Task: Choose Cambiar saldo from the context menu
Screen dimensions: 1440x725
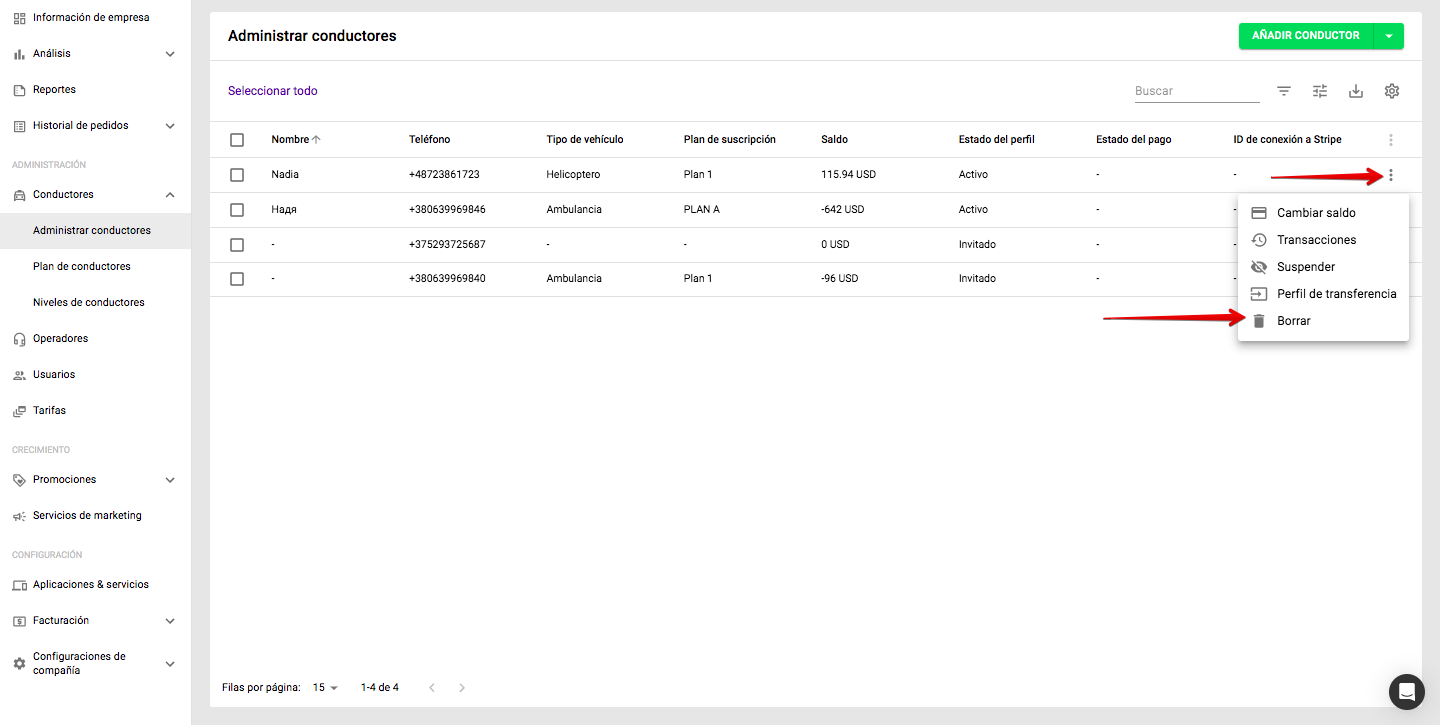Action: pyautogui.click(x=1323, y=213)
